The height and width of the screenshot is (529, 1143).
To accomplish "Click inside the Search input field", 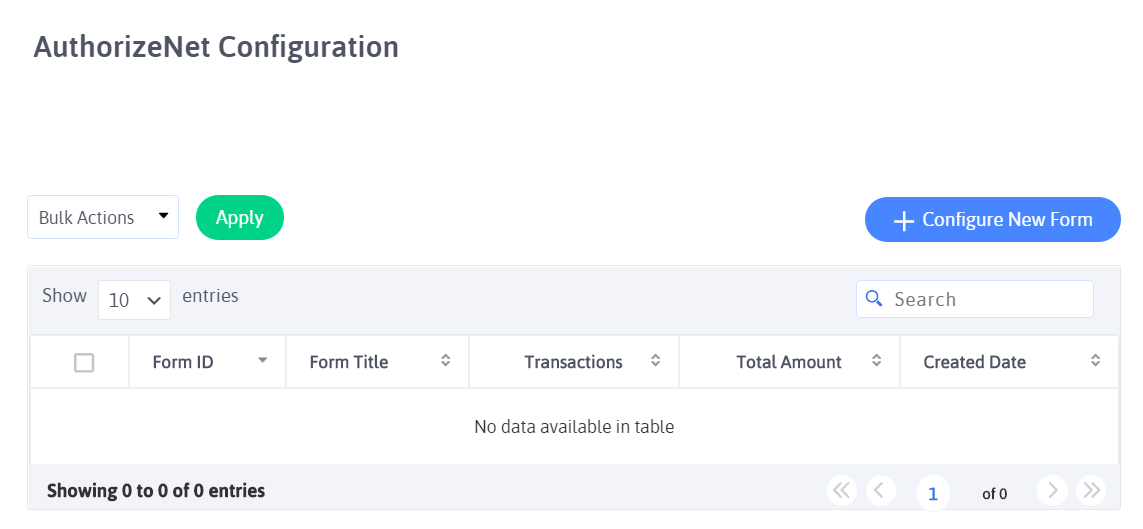I will pyautogui.click(x=975, y=299).
